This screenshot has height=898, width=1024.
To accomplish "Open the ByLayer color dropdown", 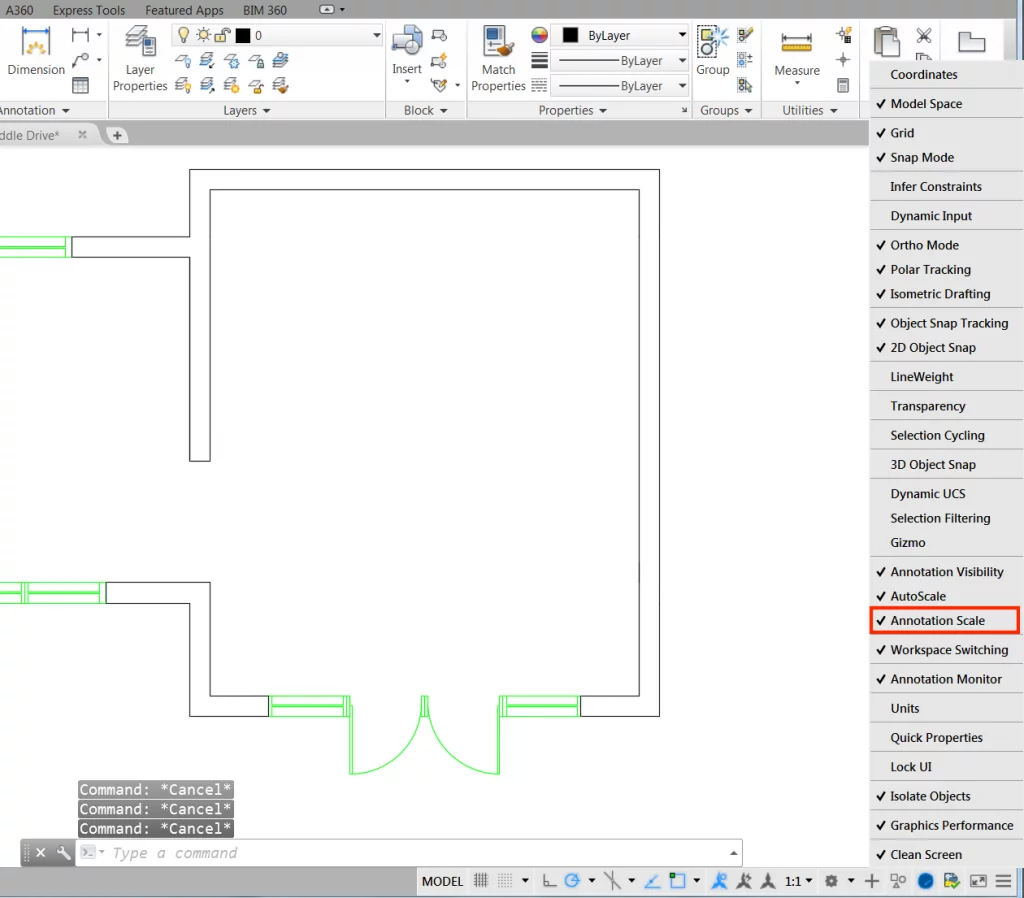I will [680, 34].
